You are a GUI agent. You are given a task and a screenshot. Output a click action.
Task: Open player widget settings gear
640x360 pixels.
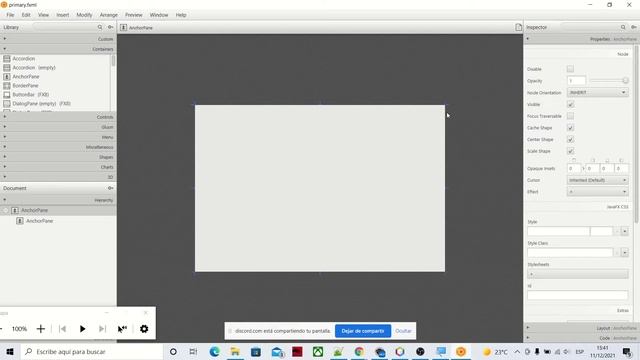[x=144, y=329]
